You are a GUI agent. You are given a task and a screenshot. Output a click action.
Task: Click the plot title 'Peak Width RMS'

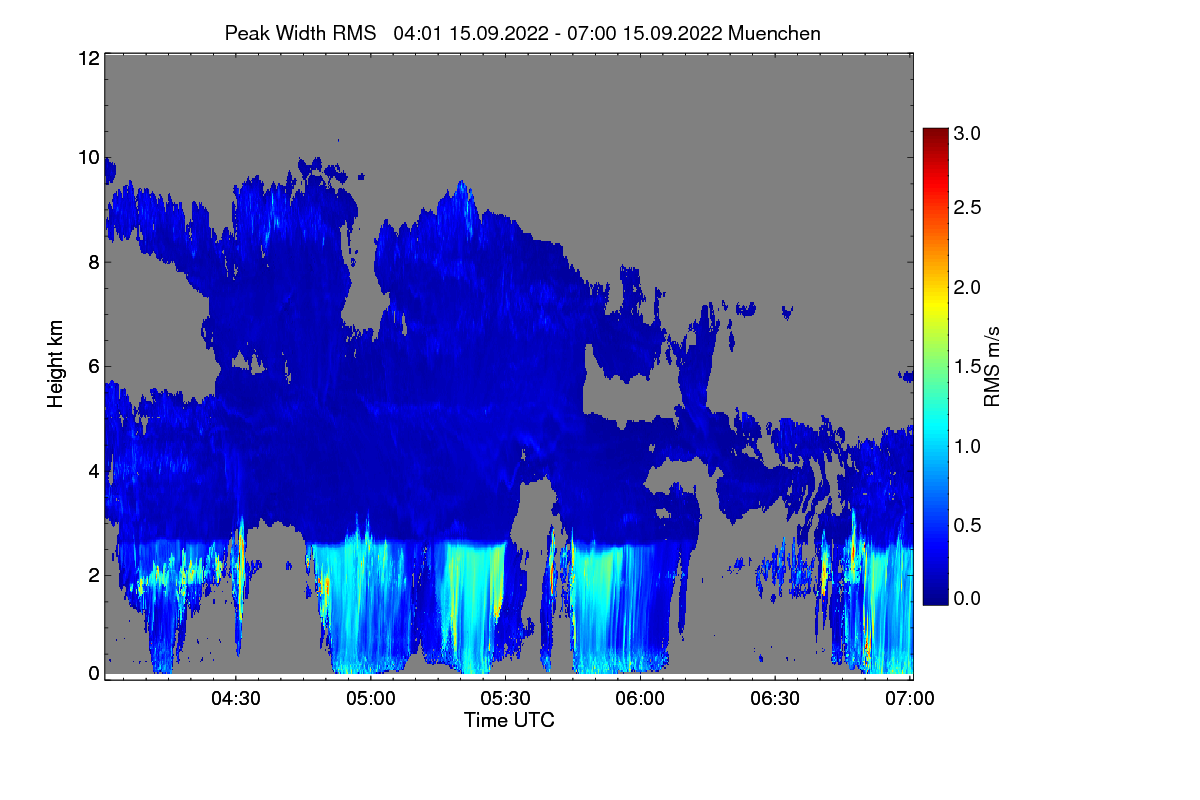(301, 32)
